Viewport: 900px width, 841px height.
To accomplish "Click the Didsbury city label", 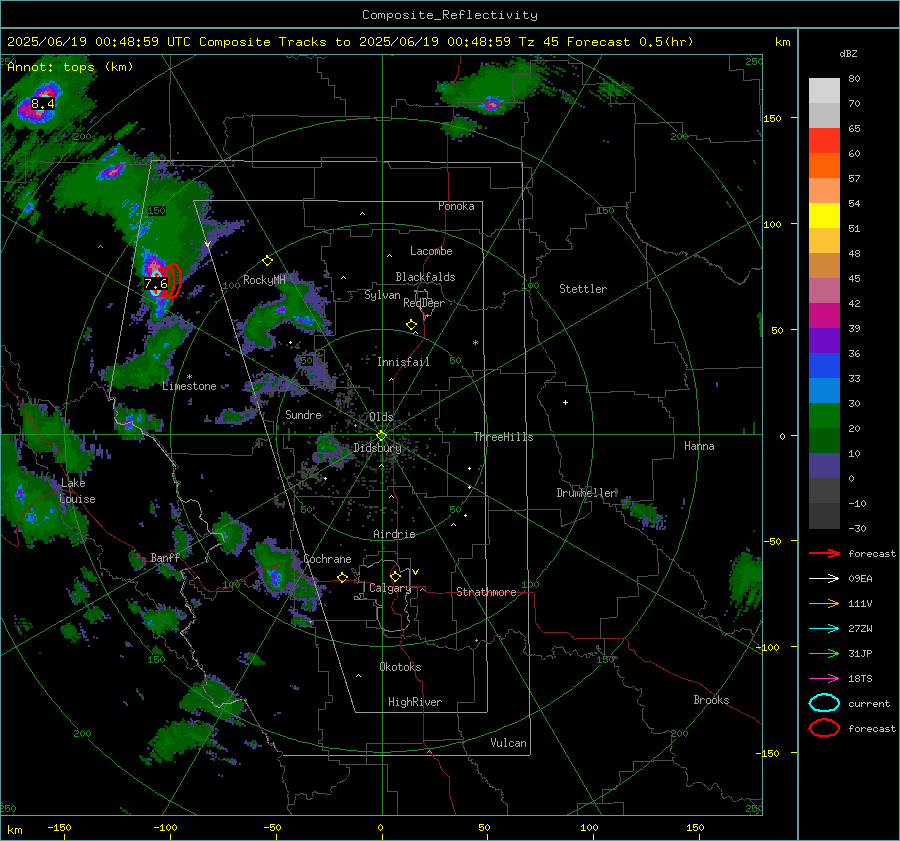I will point(377,448).
